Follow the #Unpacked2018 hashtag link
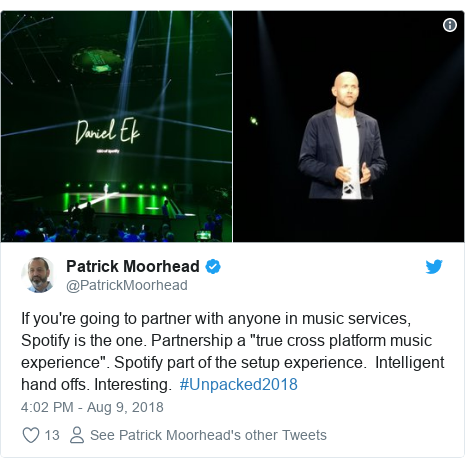The image size is (465, 468). click(238, 384)
